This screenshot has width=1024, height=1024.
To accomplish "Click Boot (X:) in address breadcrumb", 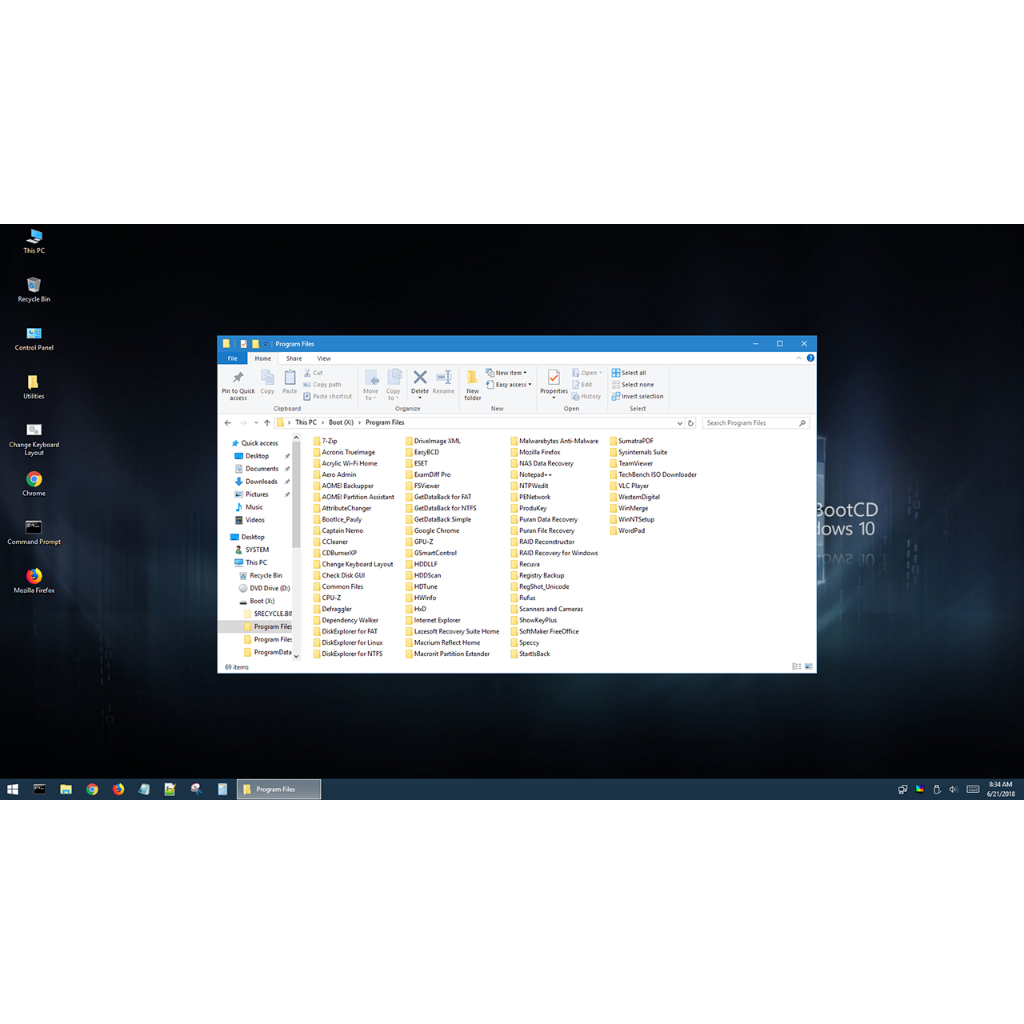I will [341, 423].
